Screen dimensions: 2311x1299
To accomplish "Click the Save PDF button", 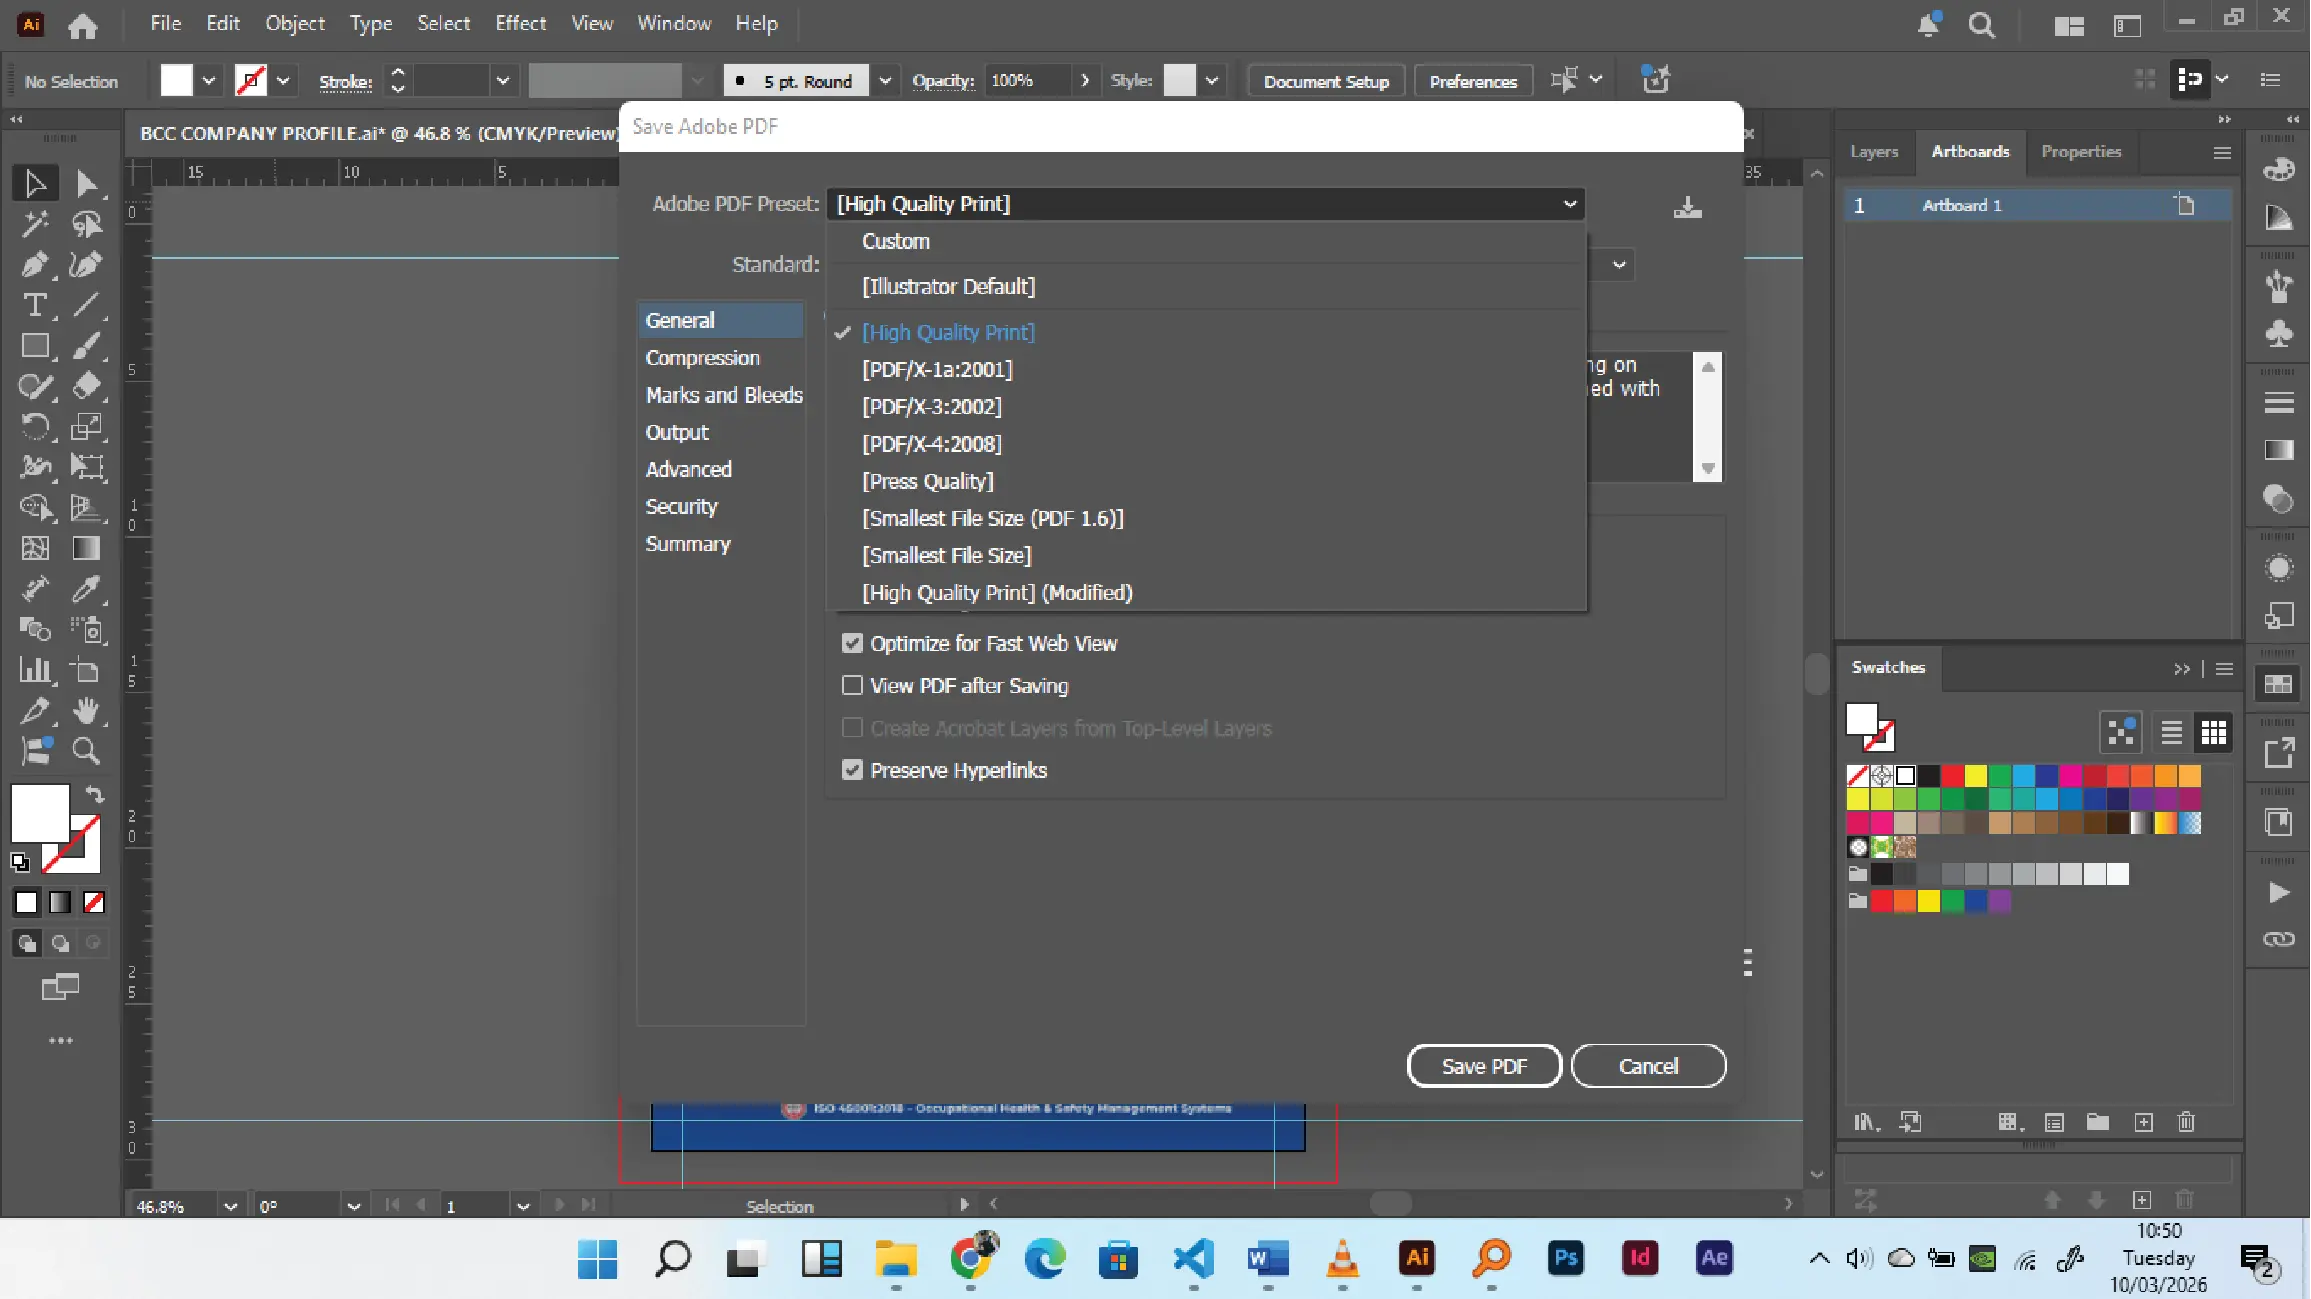I will [1483, 1066].
